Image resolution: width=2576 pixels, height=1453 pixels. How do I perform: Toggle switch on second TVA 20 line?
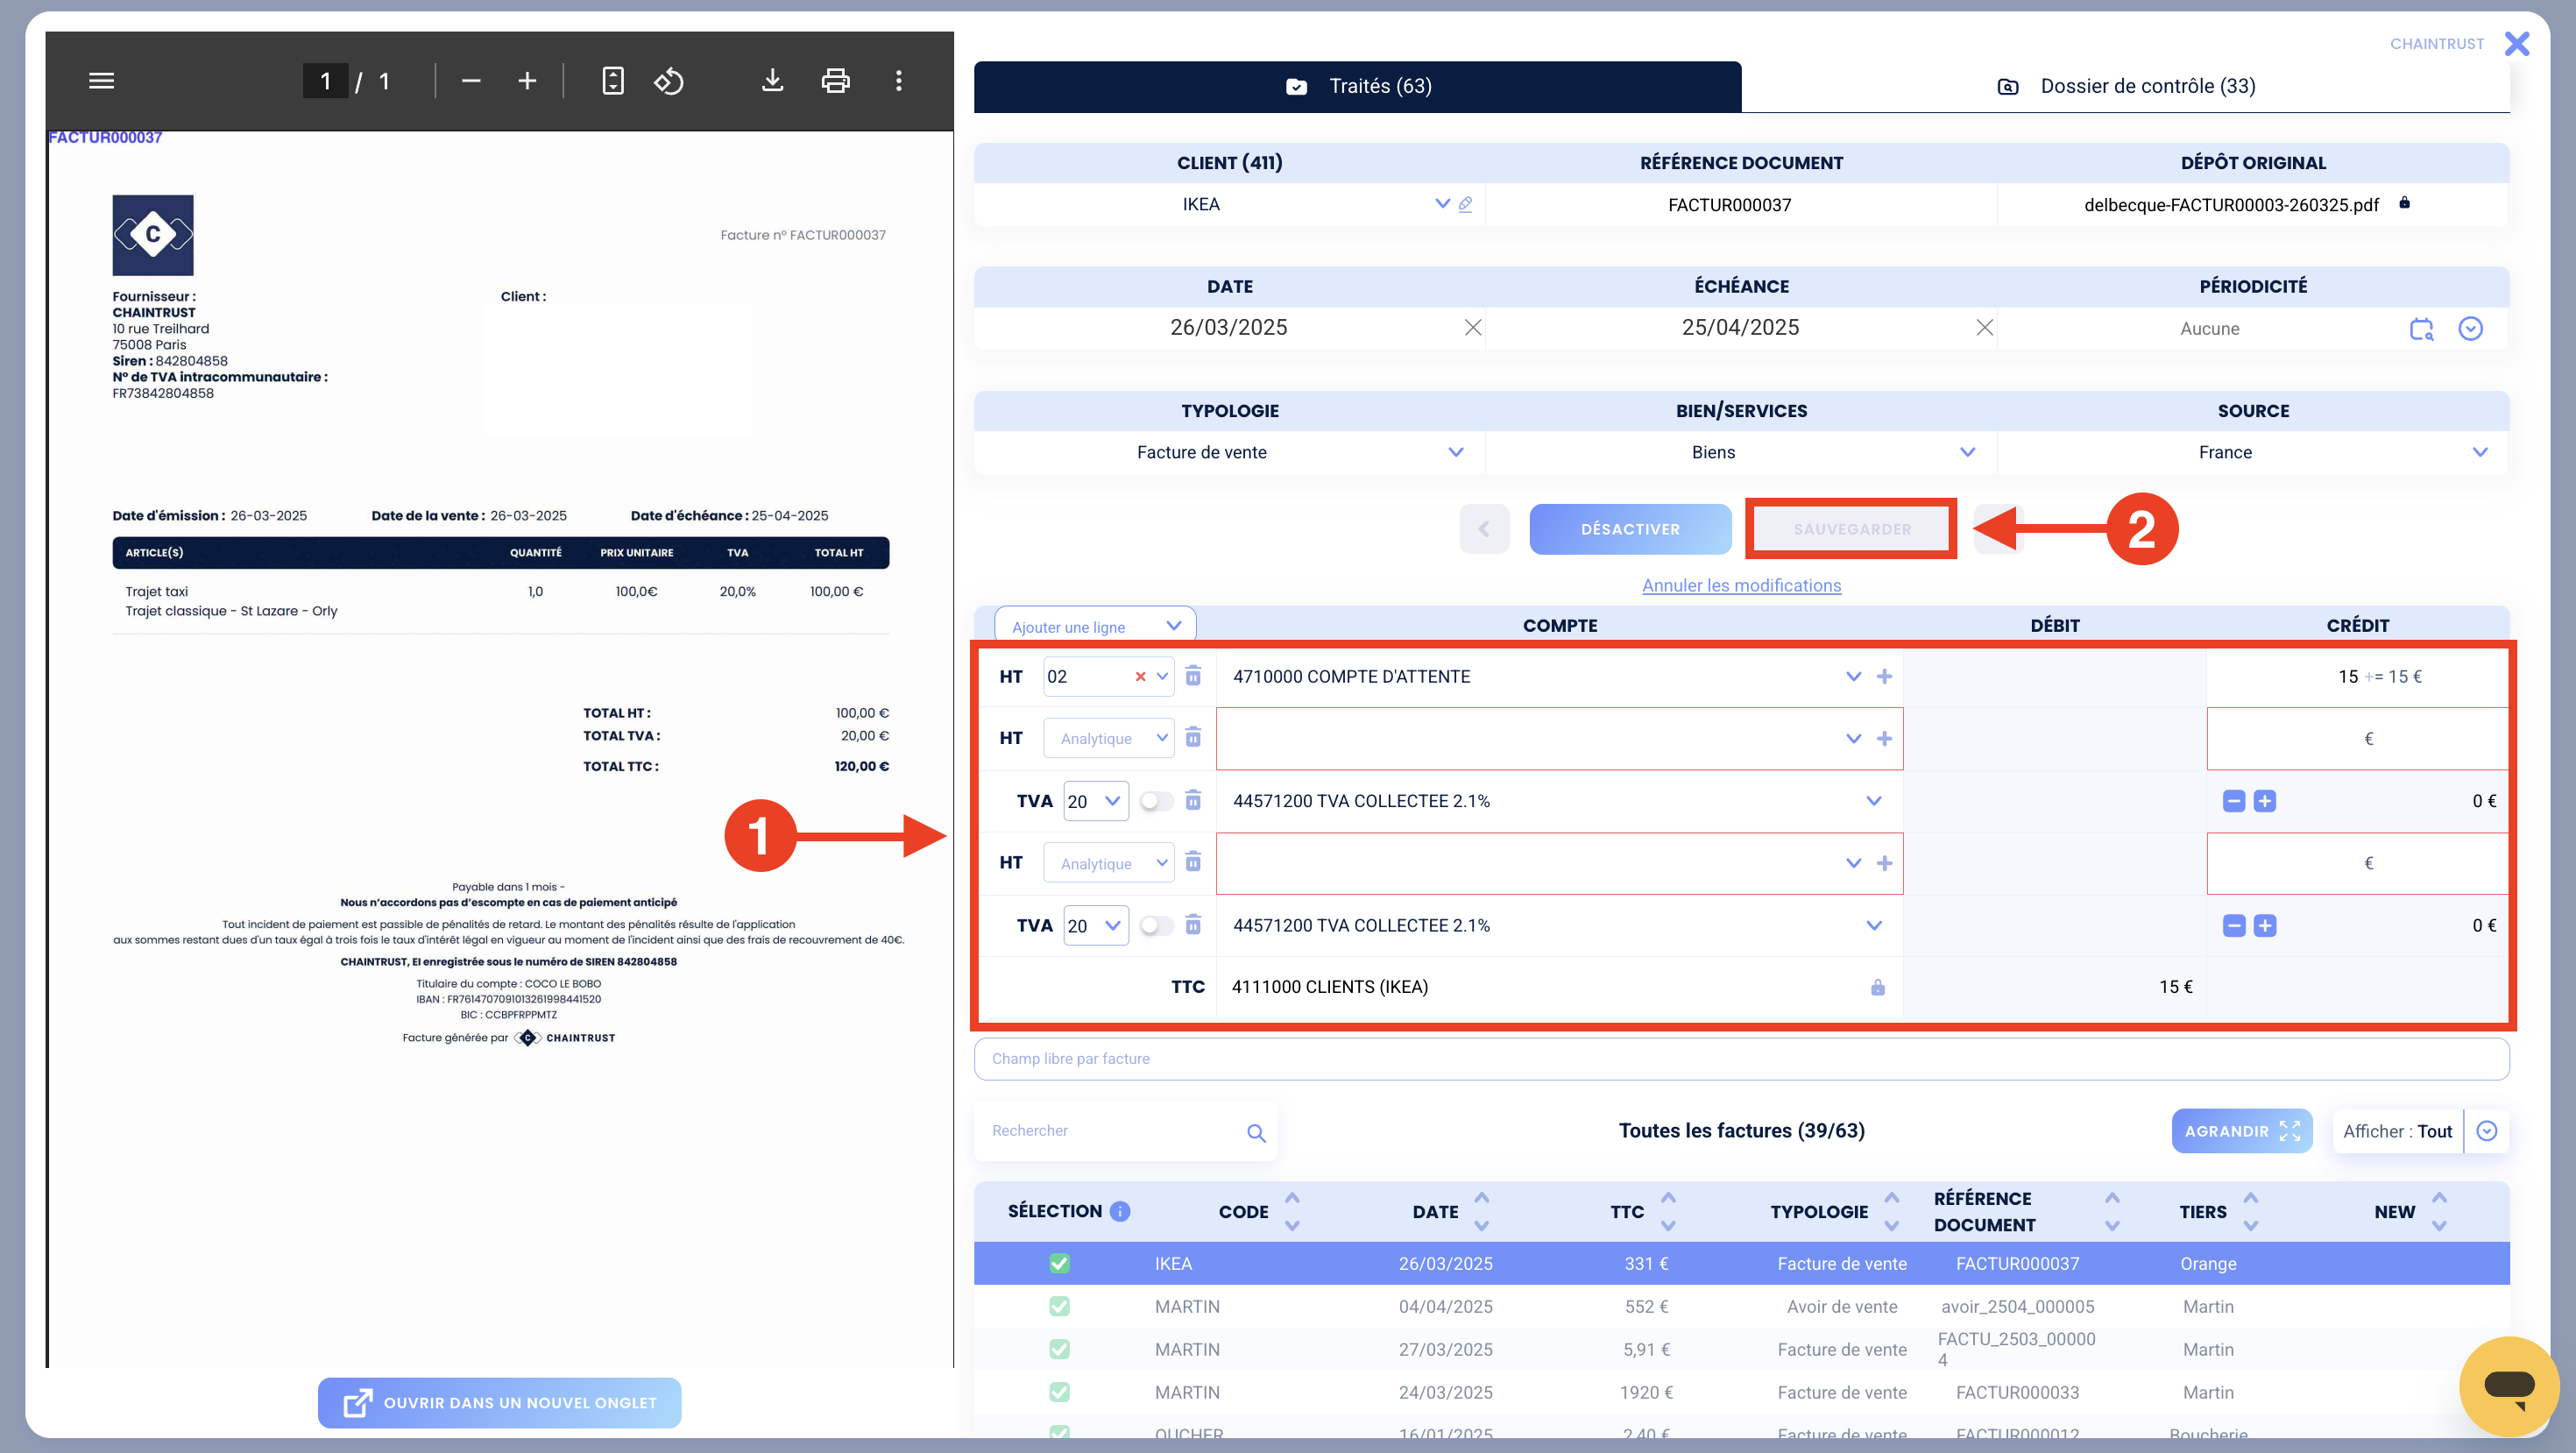click(x=1156, y=926)
